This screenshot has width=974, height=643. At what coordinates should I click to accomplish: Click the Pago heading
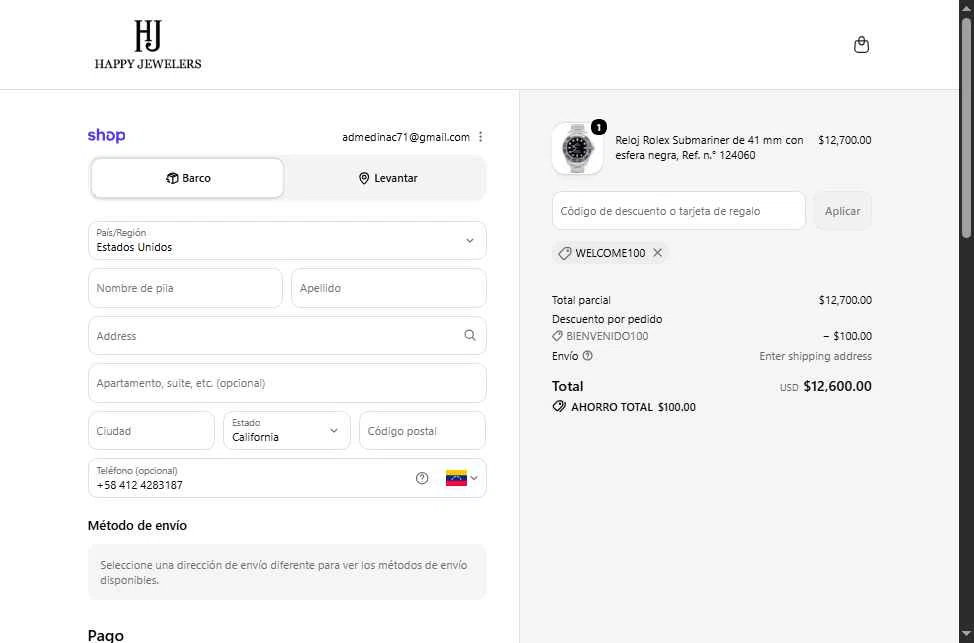pos(106,635)
